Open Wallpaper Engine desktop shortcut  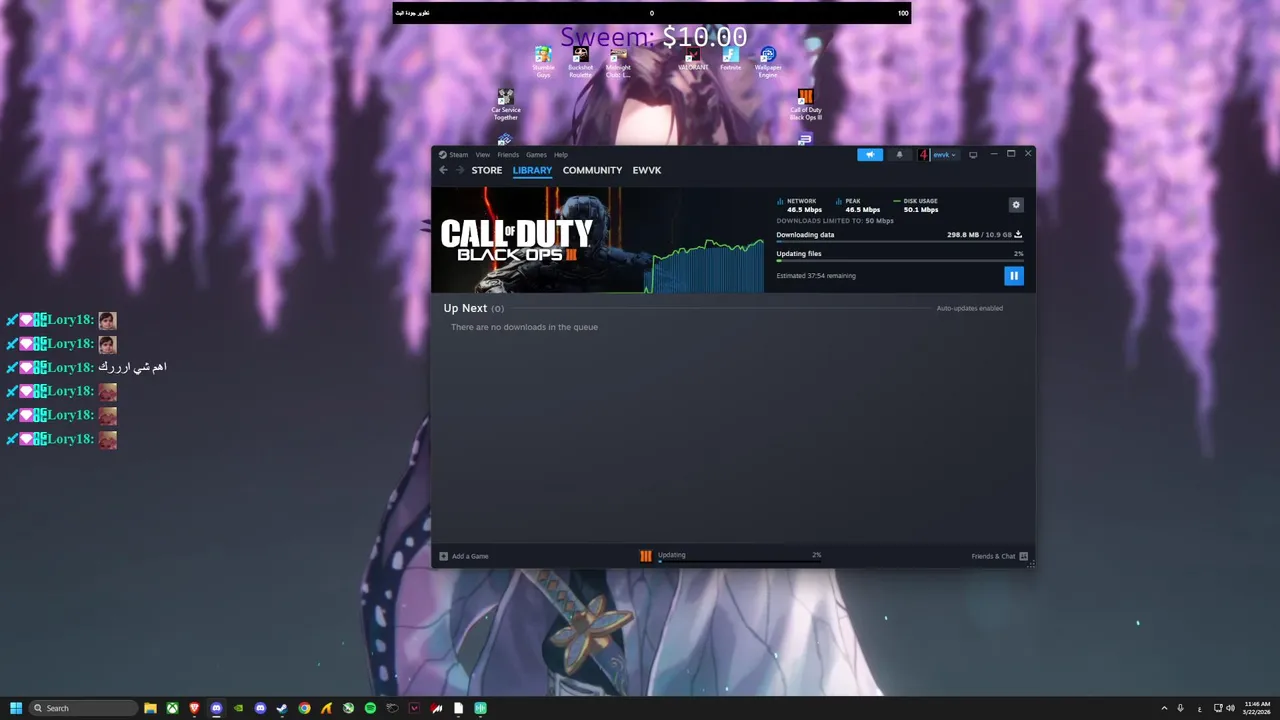coord(768,62)
